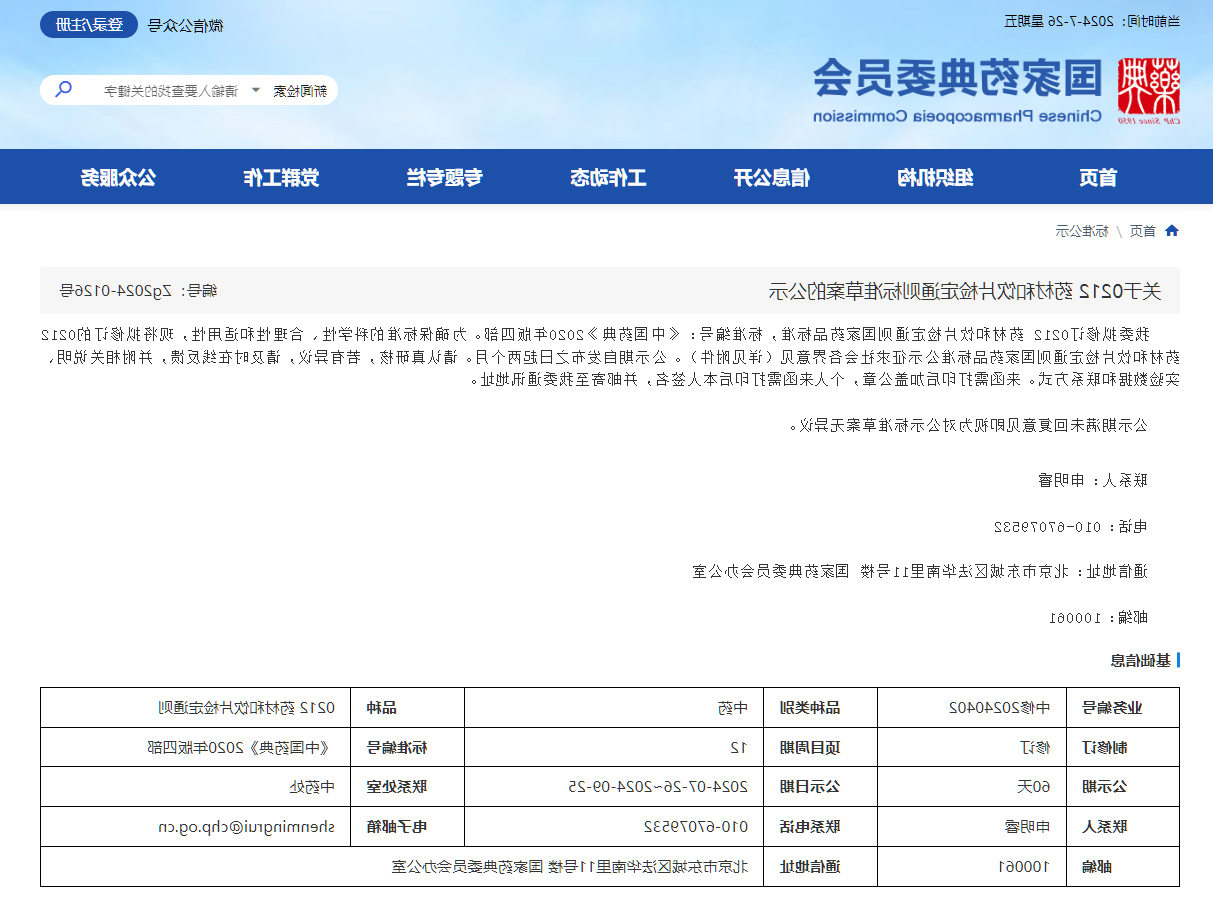Choose 专题专栏 in the navigation bar
Screen dimensions: 1213x897
click(444, 178)
